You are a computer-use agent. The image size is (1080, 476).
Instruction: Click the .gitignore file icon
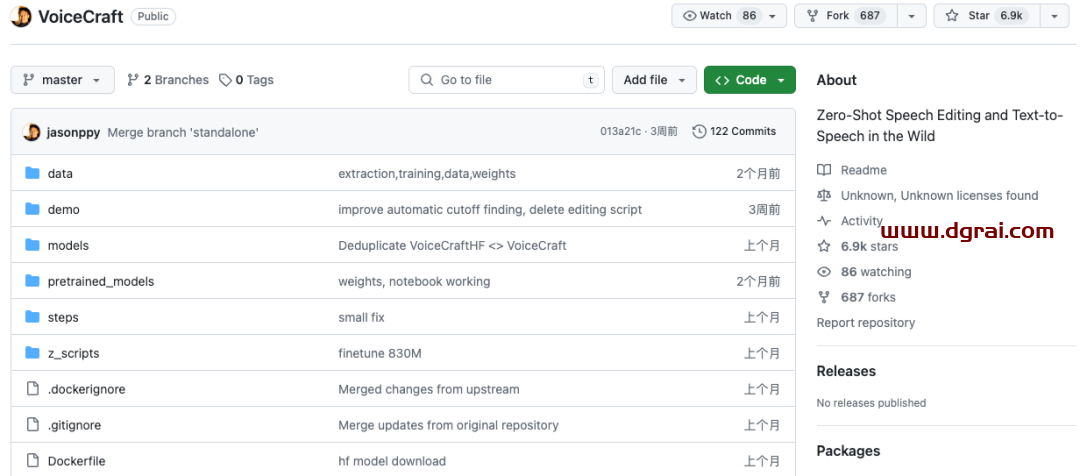pyautogui.click(x=32, y=424)
